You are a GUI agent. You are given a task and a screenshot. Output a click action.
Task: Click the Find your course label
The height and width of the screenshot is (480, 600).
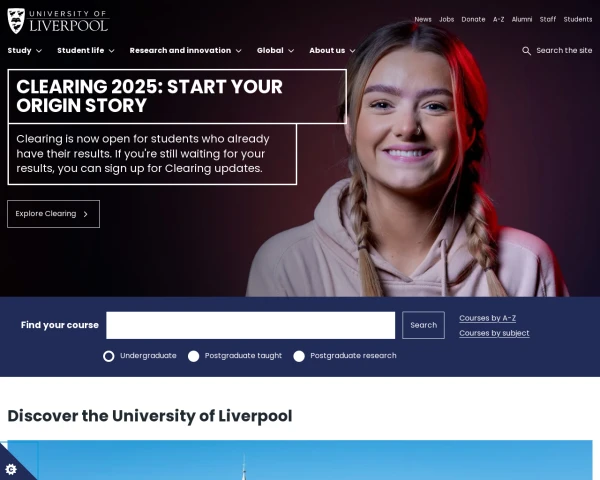pyautogui.click(x=60, y=325)
